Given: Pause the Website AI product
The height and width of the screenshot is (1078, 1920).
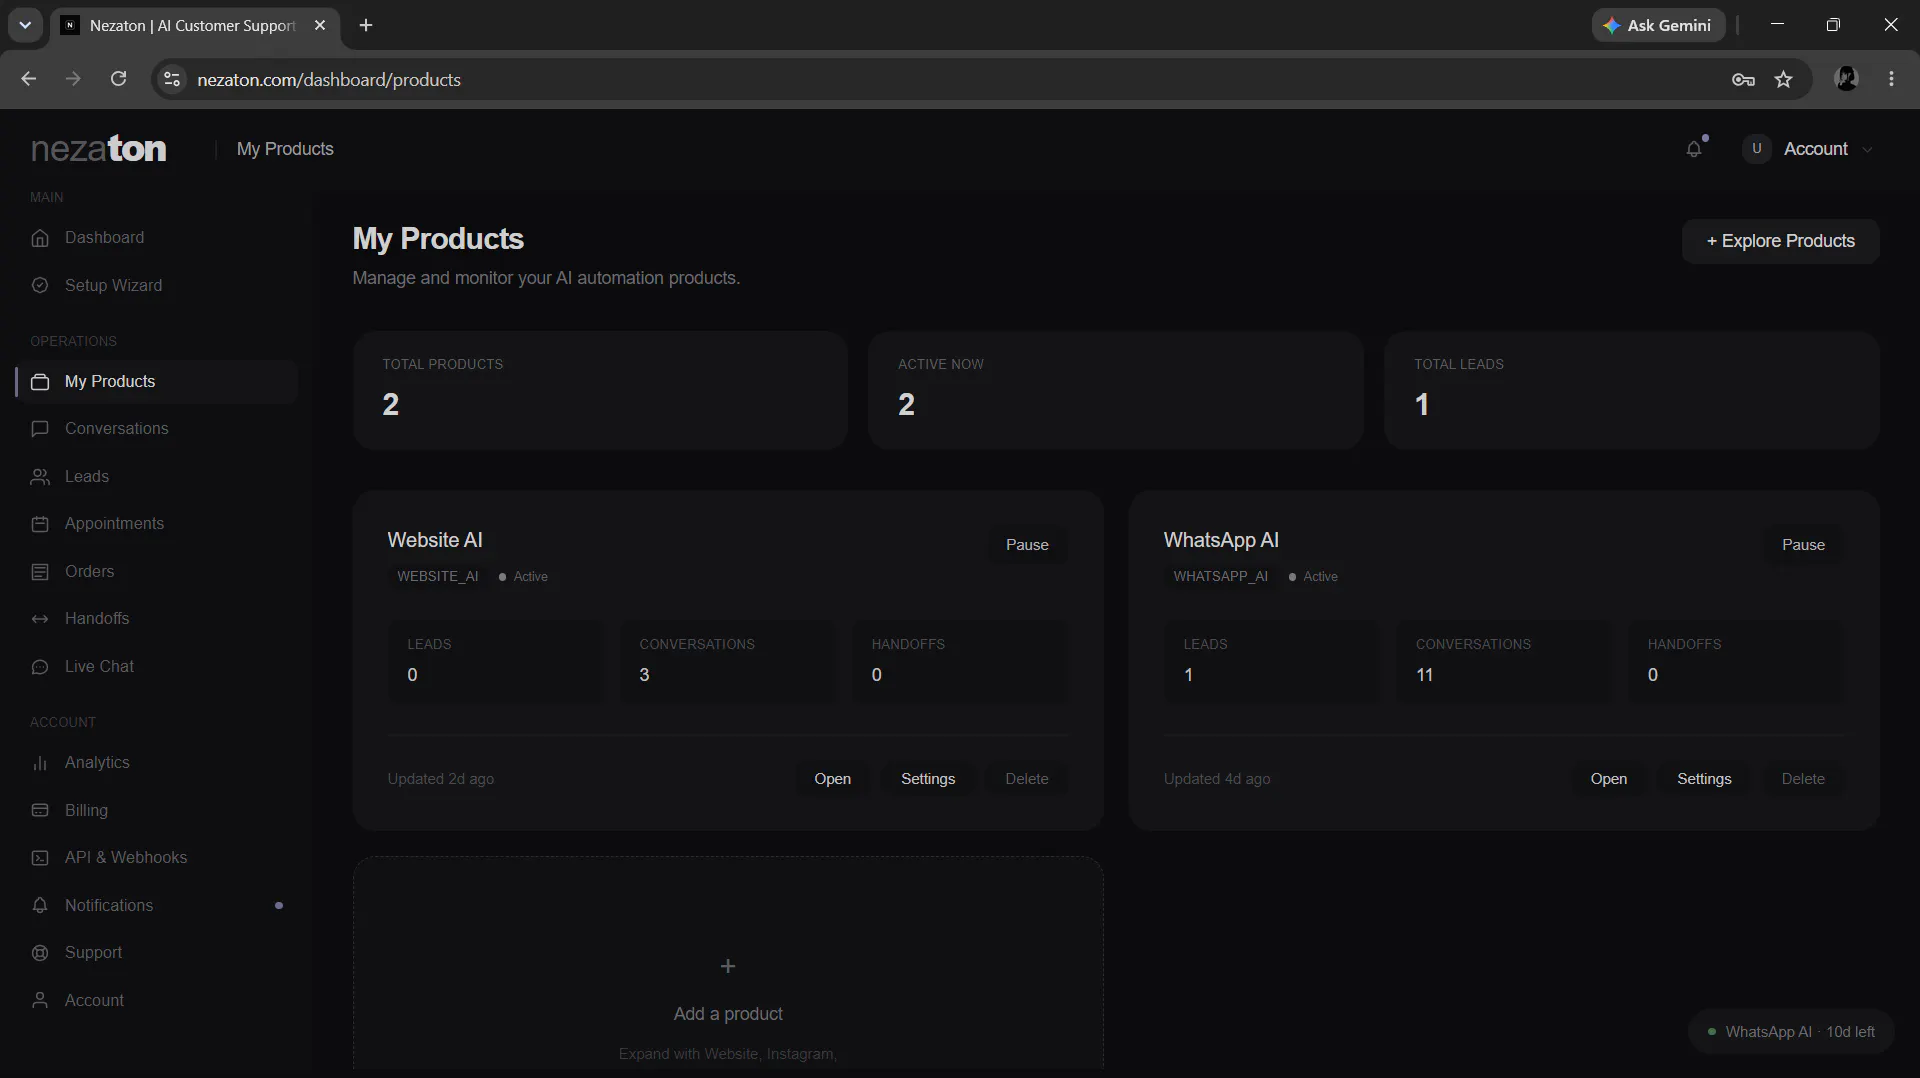Looking at the screenshot, I should click(x=1027, y=545).
